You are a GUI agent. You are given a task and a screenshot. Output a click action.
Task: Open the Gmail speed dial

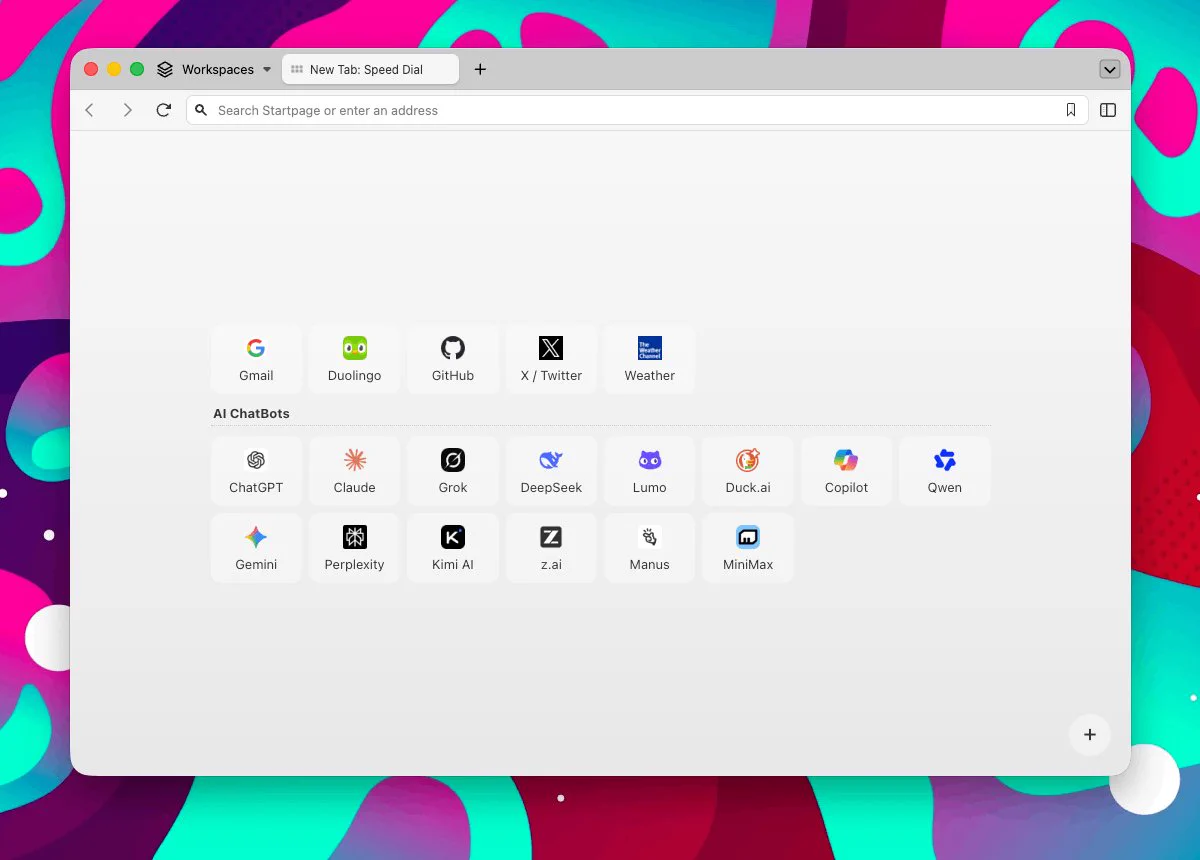(x=256, y=359)
